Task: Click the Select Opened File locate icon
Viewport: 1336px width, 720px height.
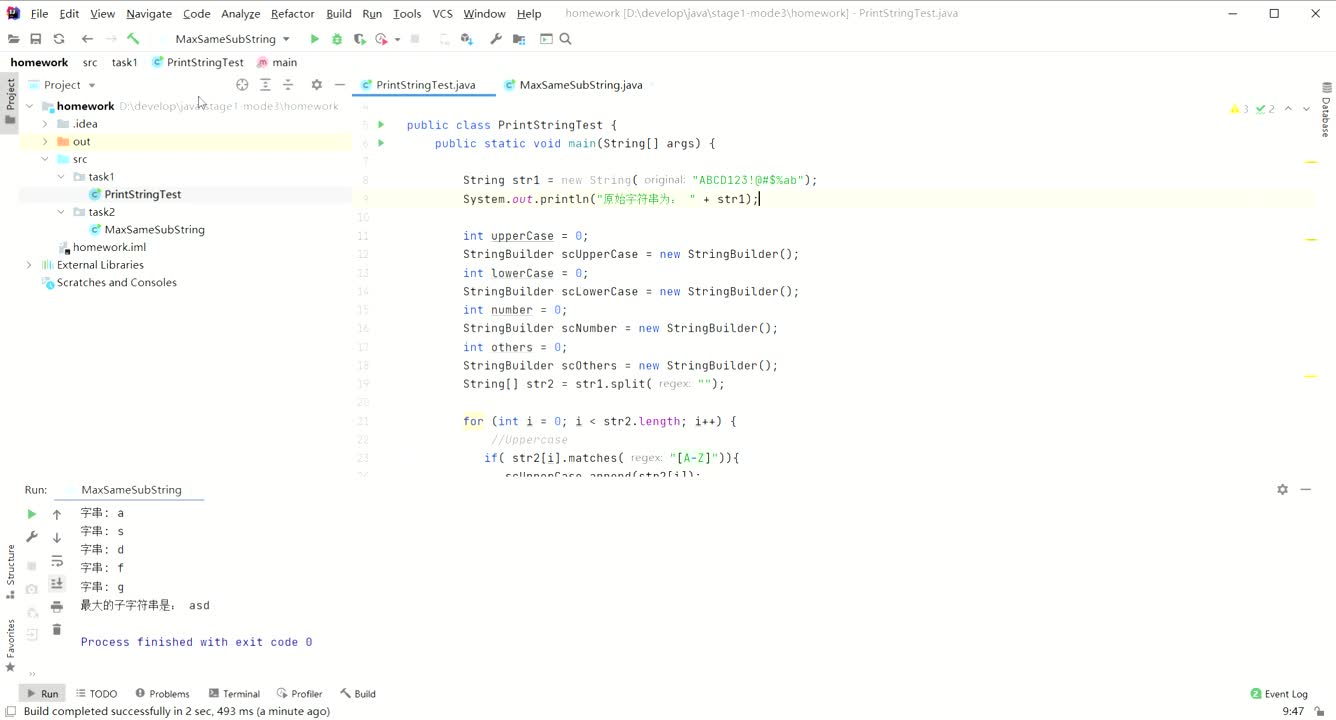Action: [x=242, y=85]
